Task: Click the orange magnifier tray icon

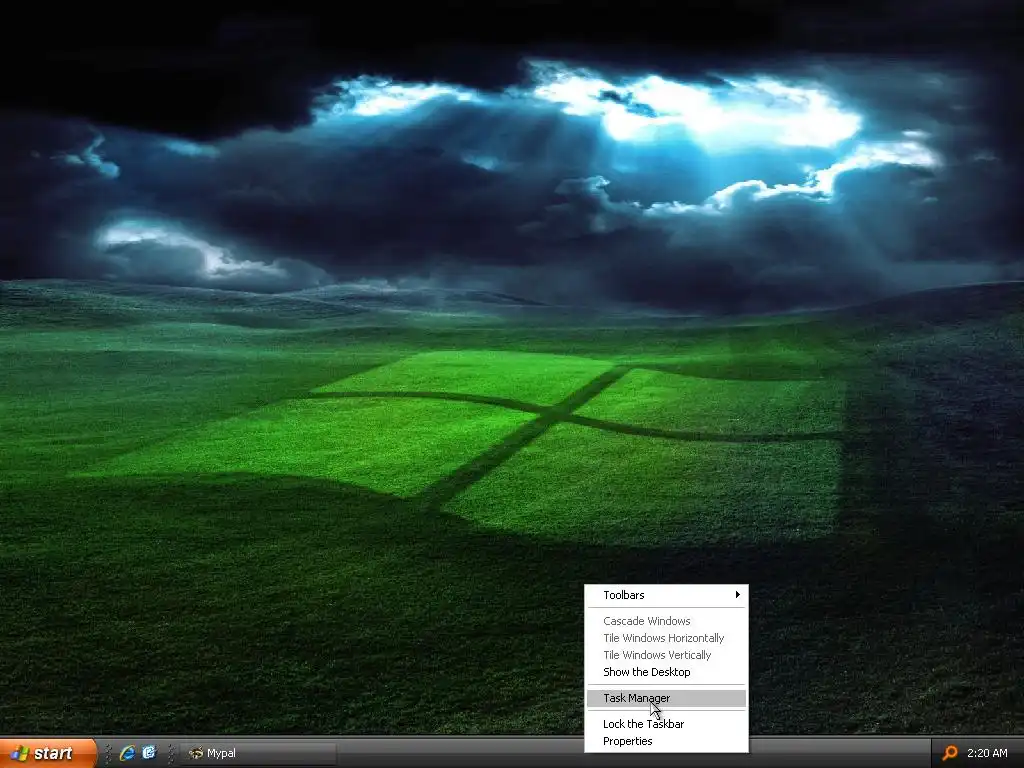Action: (950, 753)
